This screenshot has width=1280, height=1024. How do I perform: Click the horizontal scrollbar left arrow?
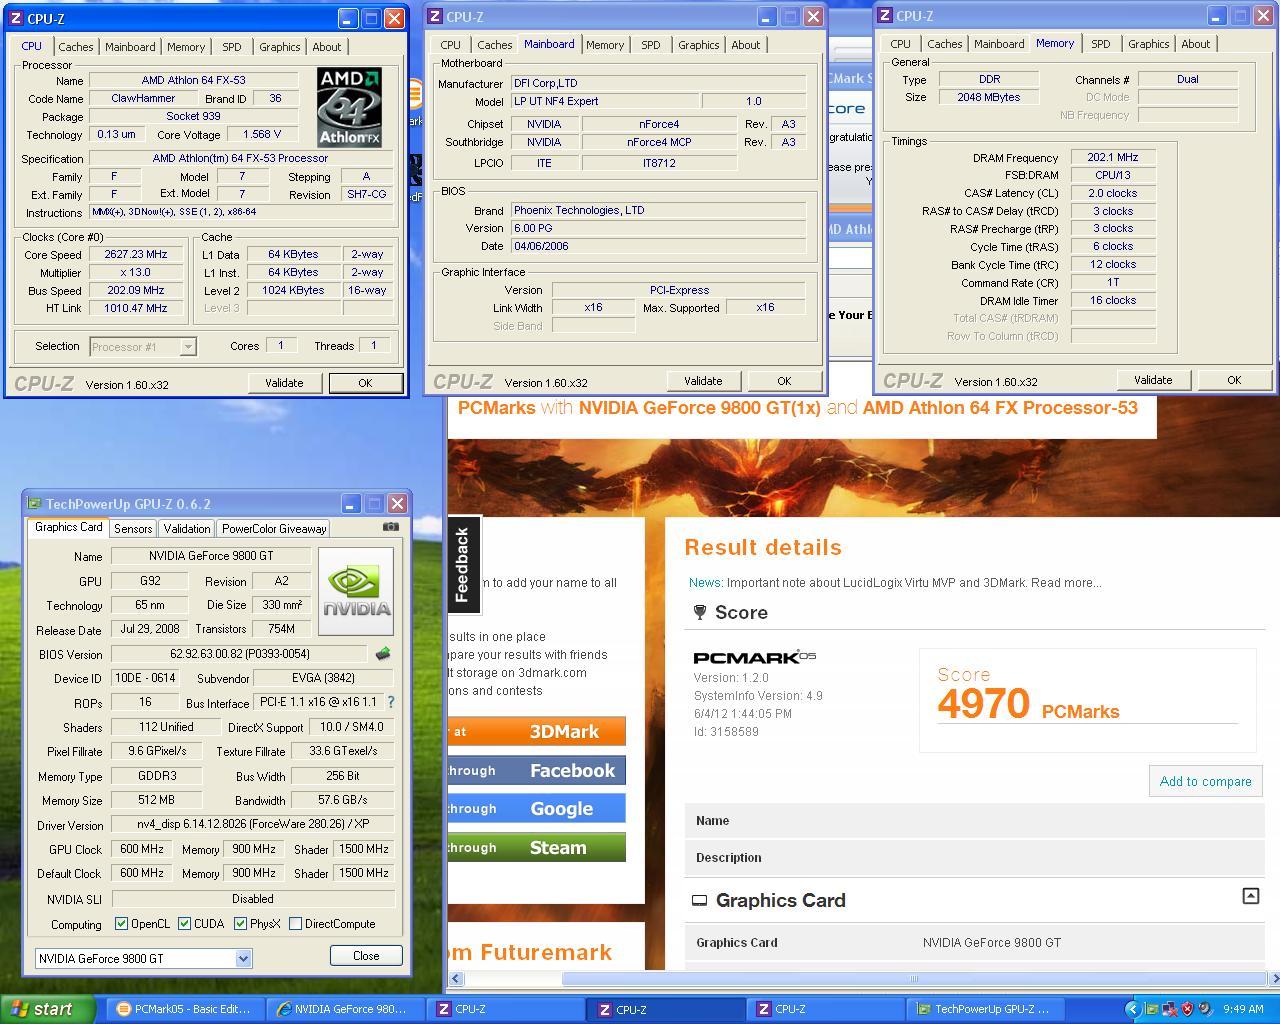point(456,978)
